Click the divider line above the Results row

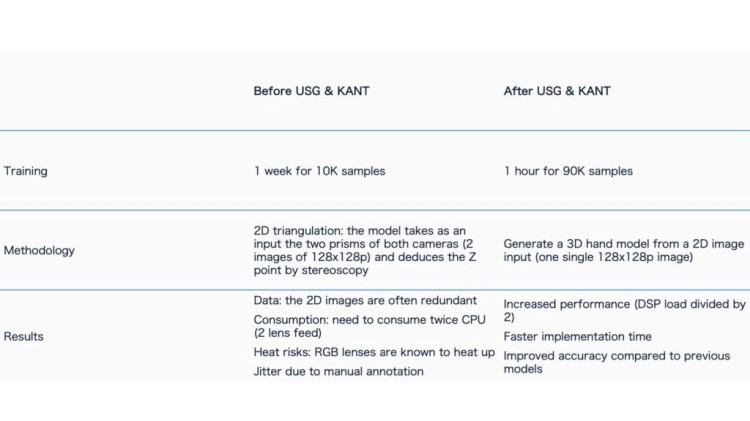(x=375, y=290)
